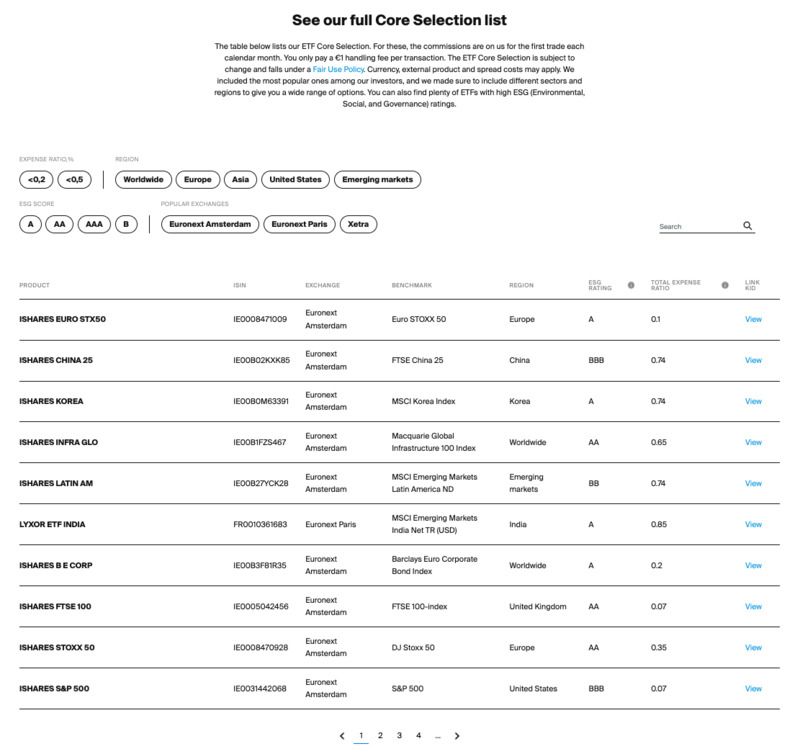Select ISHARES EURO STX50 product name
Viewport: 800px width, 754px height.
pyautogui.click(x=63, y=319)
